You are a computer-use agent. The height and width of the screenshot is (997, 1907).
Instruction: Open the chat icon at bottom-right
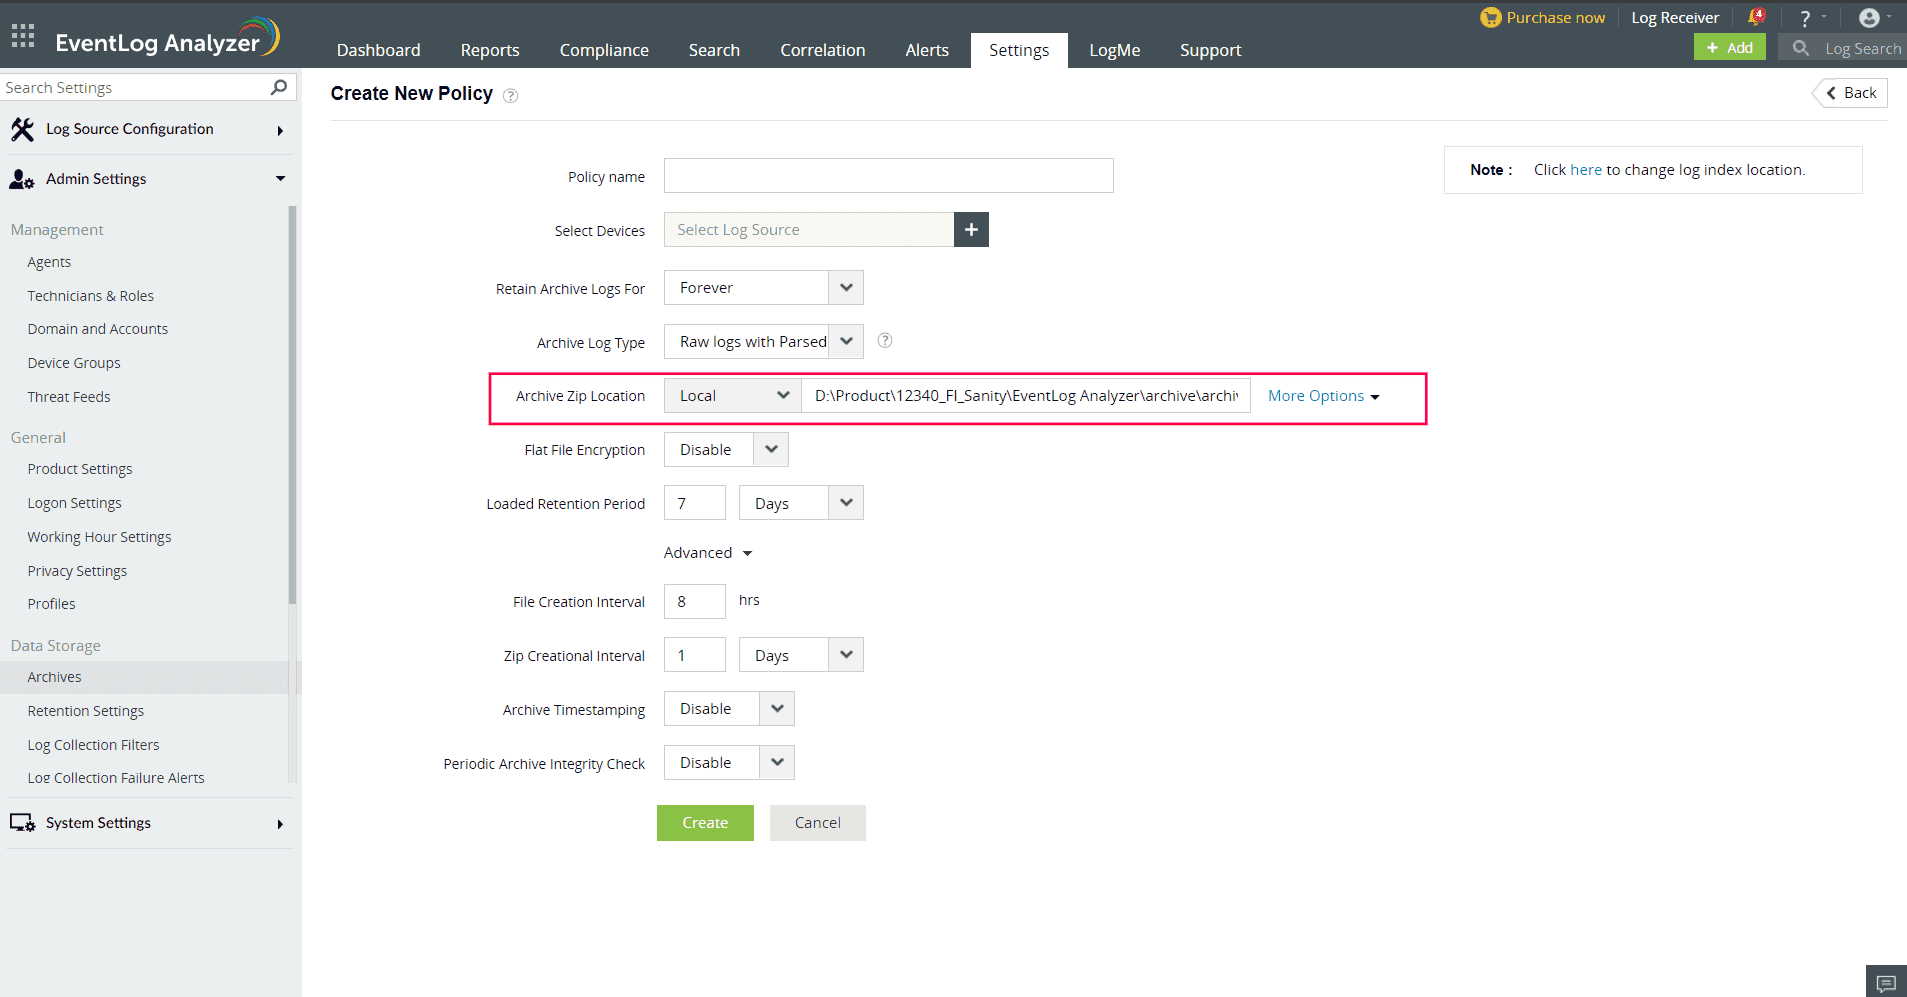click(x=1886, y=981)
